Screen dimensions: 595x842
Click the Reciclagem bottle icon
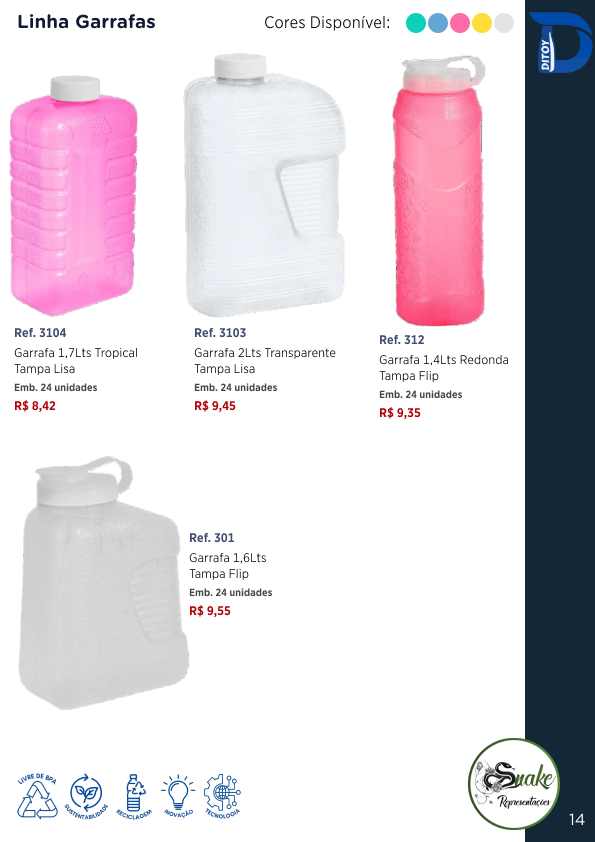point(134,796)
